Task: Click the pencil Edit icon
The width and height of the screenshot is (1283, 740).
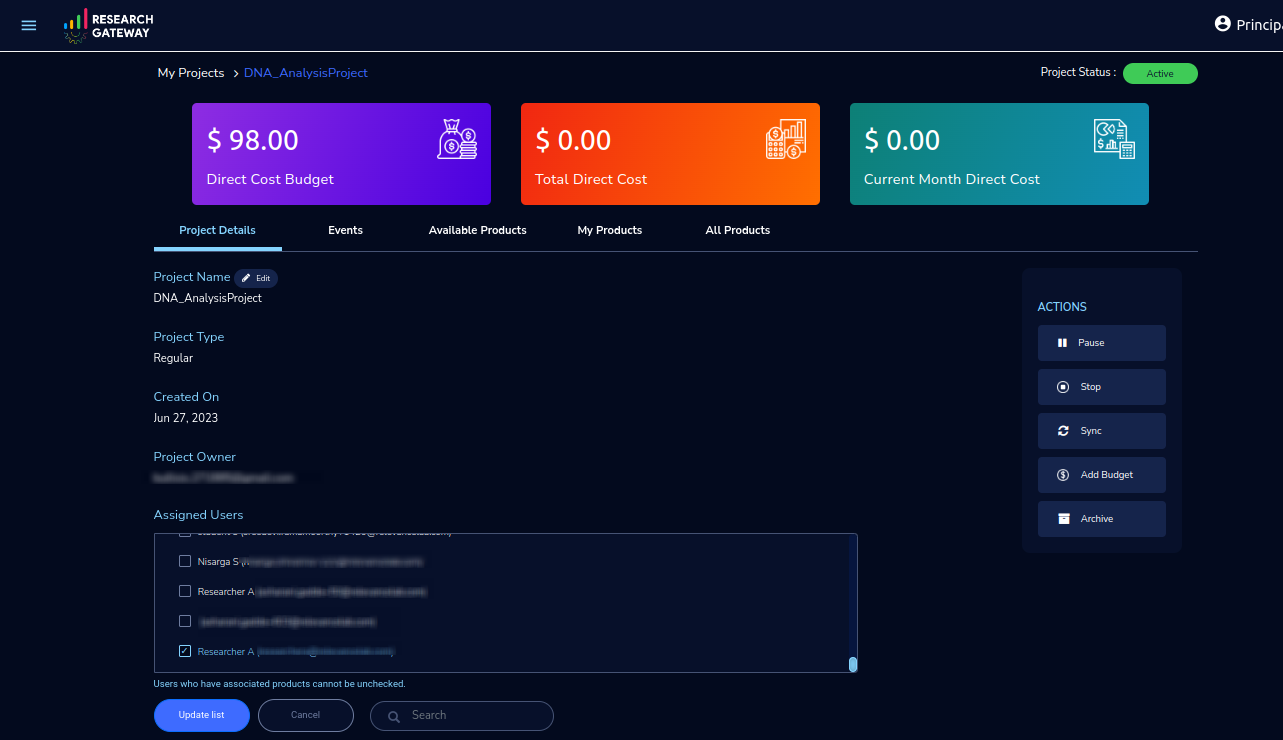Action: (246, 278)
